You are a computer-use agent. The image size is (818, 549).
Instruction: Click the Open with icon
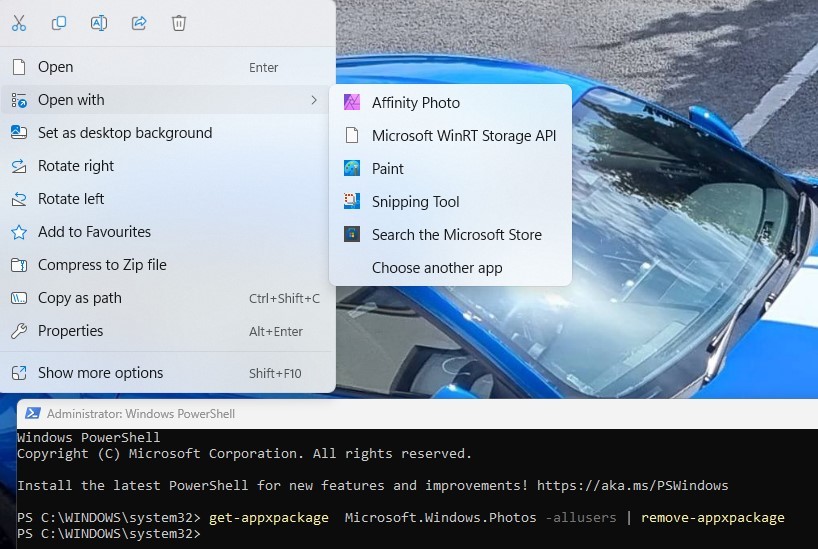point(19,100)
